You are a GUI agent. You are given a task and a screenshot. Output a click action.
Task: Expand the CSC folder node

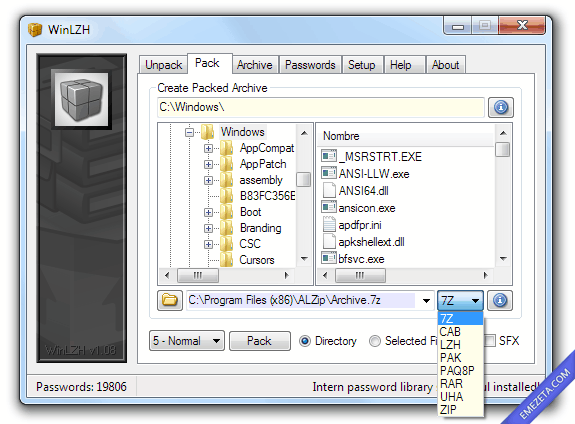click(208, 244)
